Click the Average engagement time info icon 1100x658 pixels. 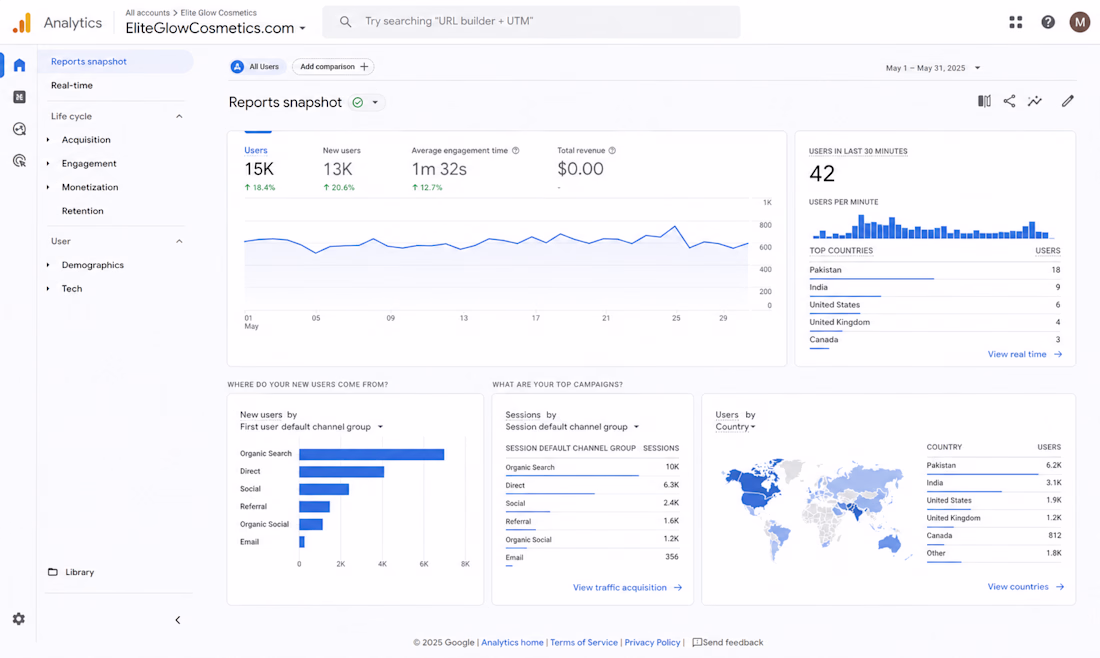516,151
